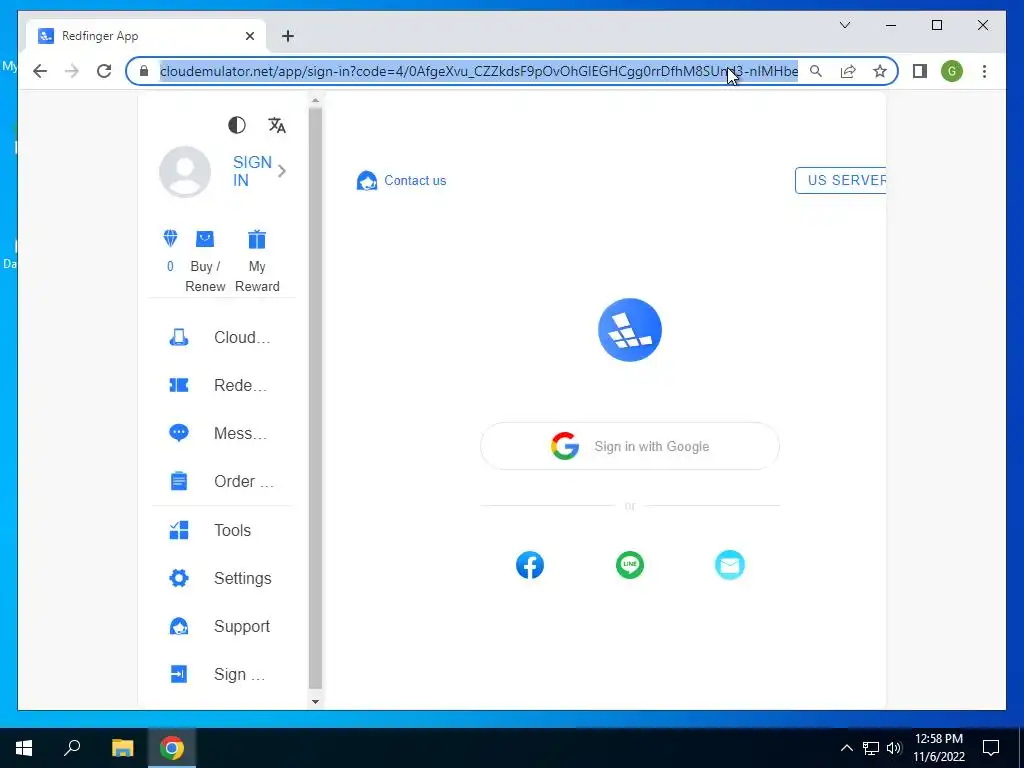Click the gray profile avatar
The image size is (1024, 768).
pos(185,171)
